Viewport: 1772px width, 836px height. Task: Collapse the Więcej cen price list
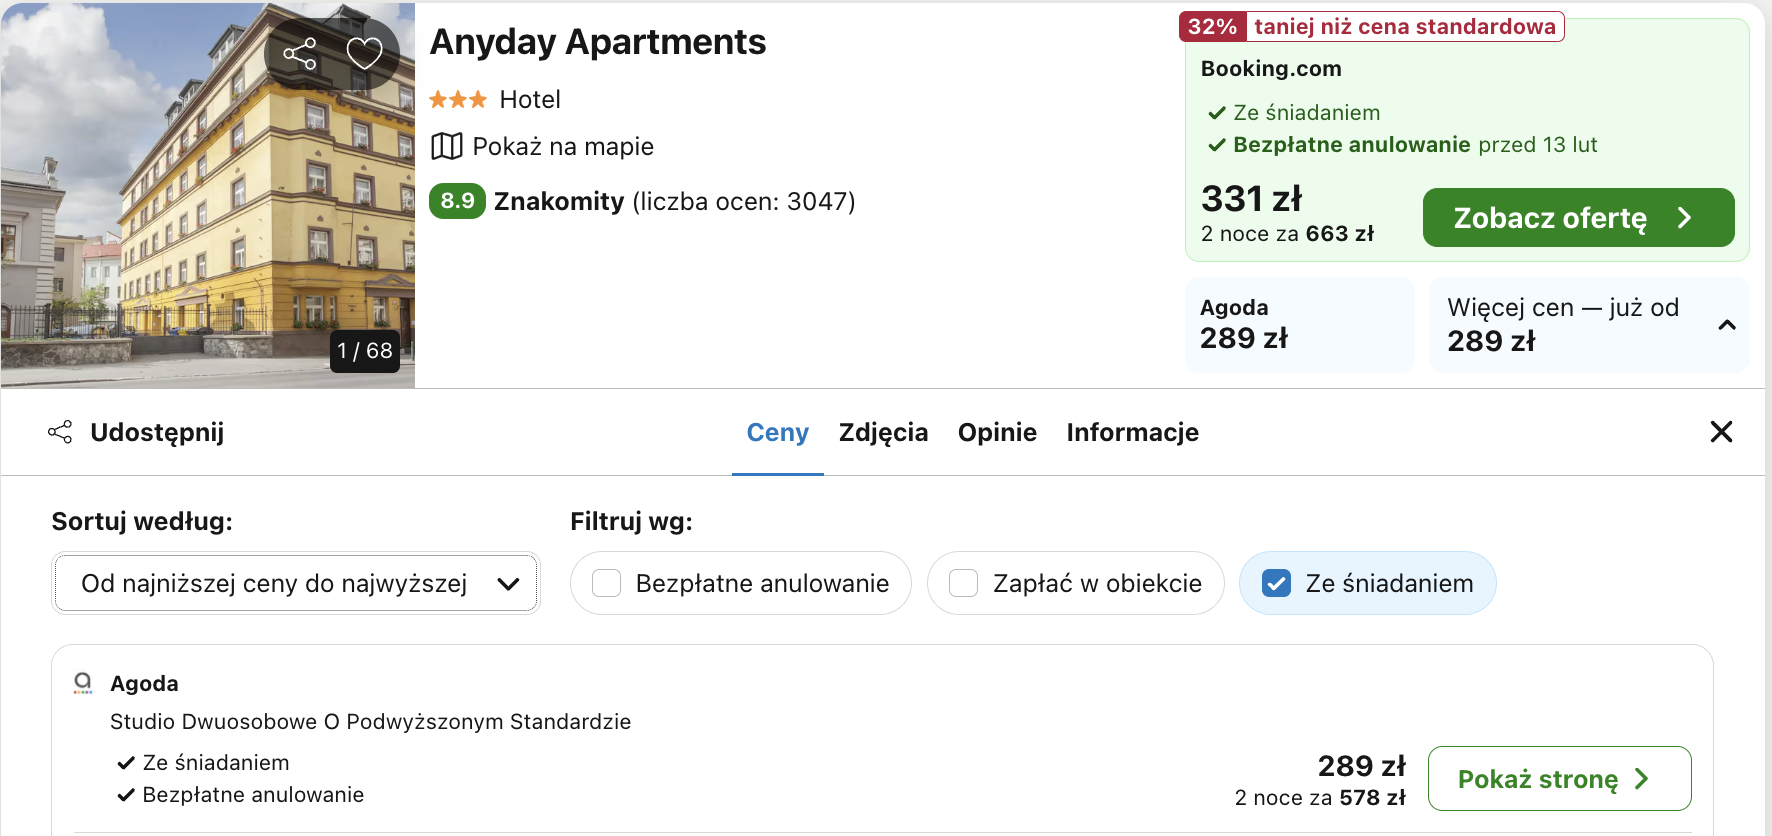point(1727,325)
